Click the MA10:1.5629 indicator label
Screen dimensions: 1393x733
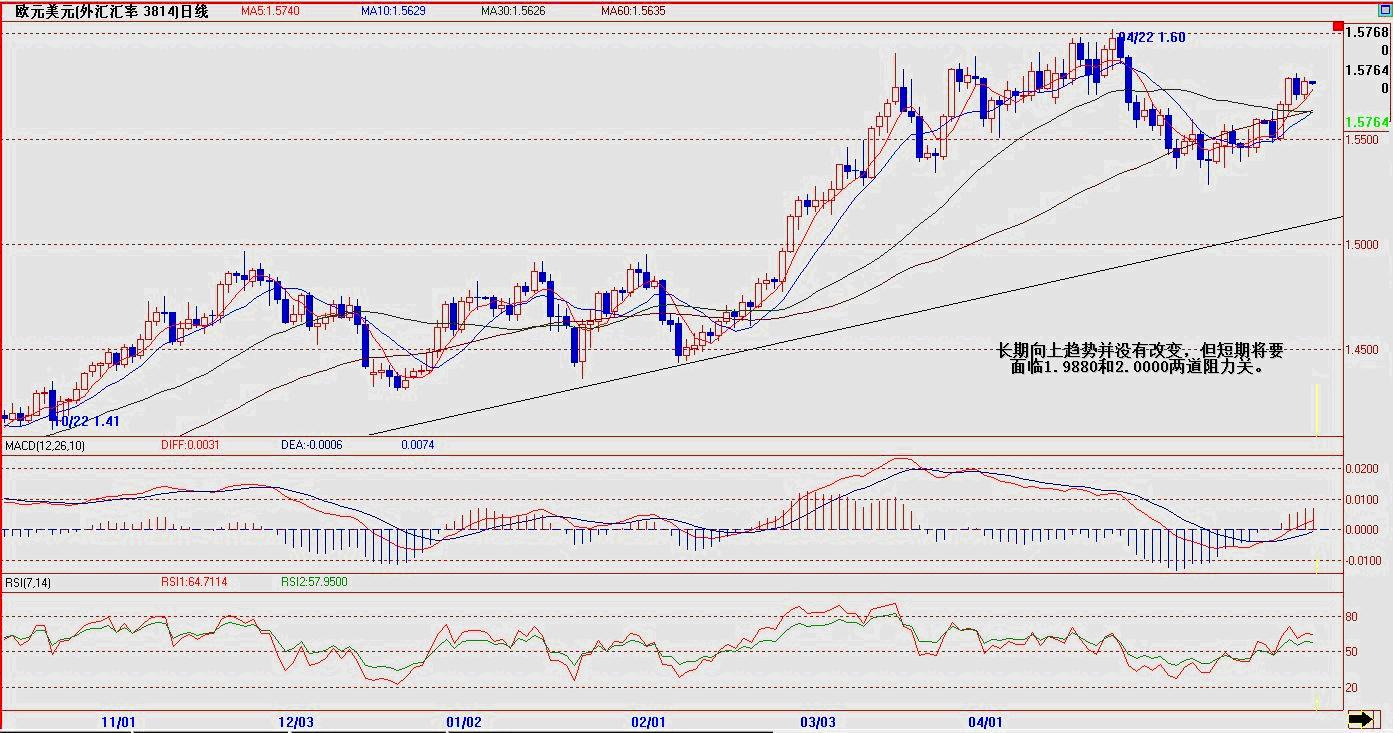tap(391, 11)
